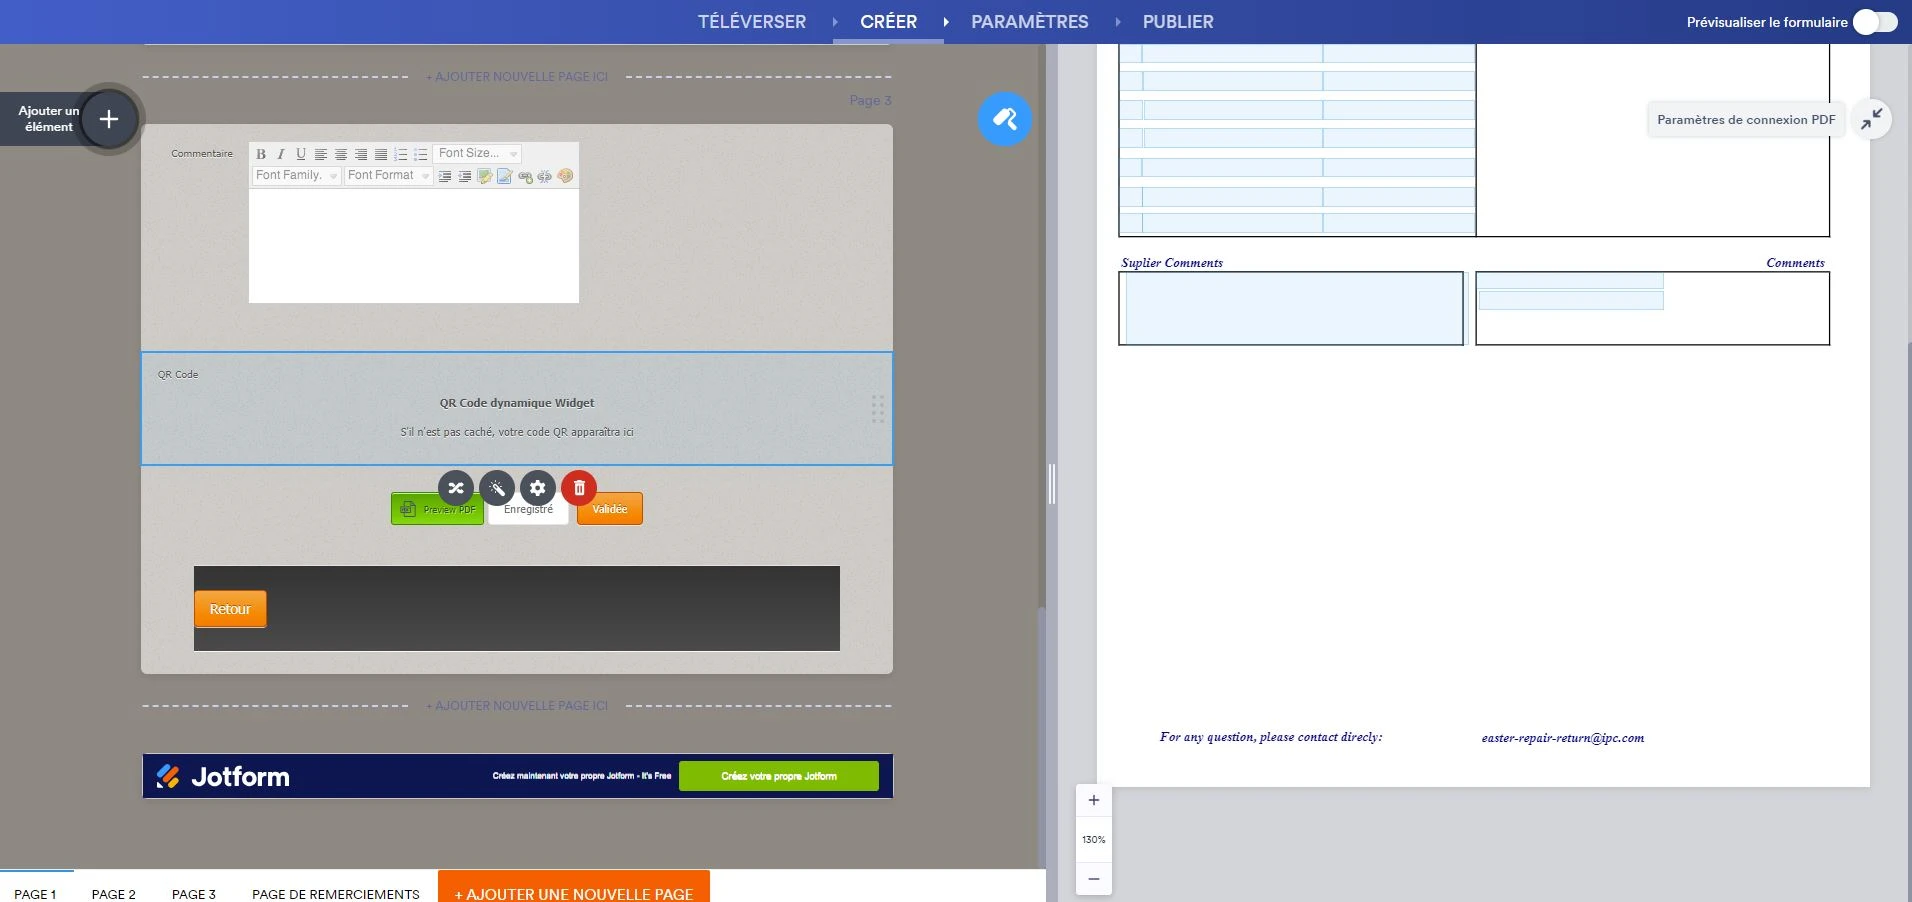
Task: Open the Font Family dropdown
Action: (296, 176)
